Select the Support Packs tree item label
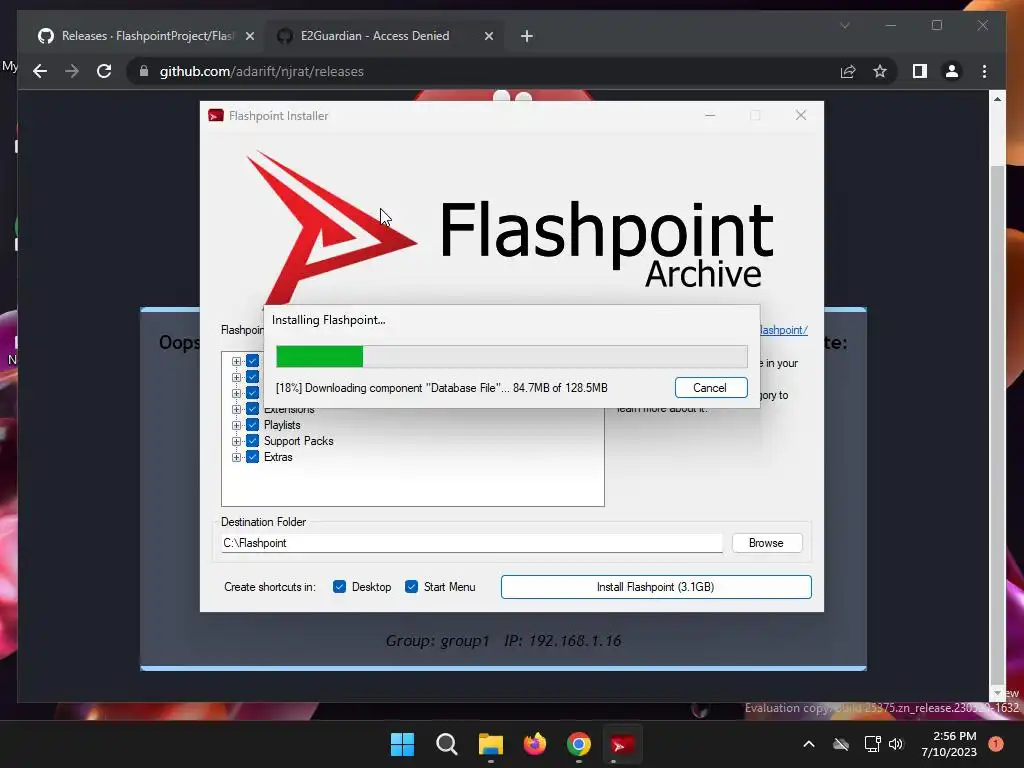The height and width of the screenshot is (768, 1024). pyautogui.click(x=298, y=441)
